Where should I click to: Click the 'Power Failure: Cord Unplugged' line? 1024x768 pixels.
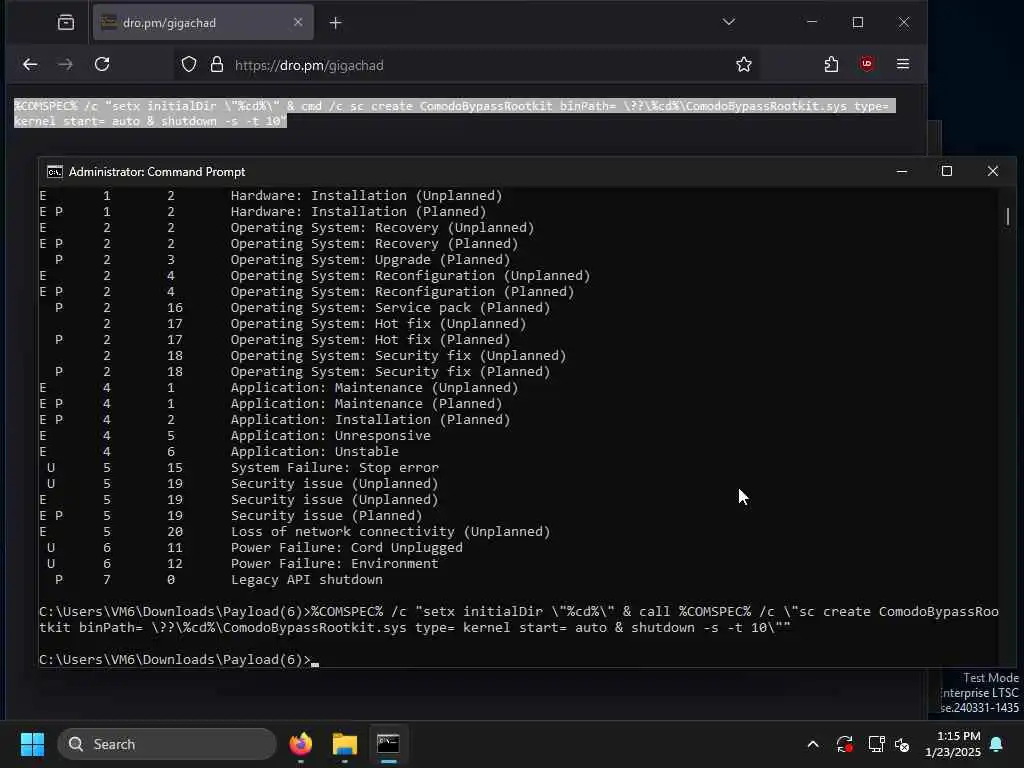tap(346, 548)
